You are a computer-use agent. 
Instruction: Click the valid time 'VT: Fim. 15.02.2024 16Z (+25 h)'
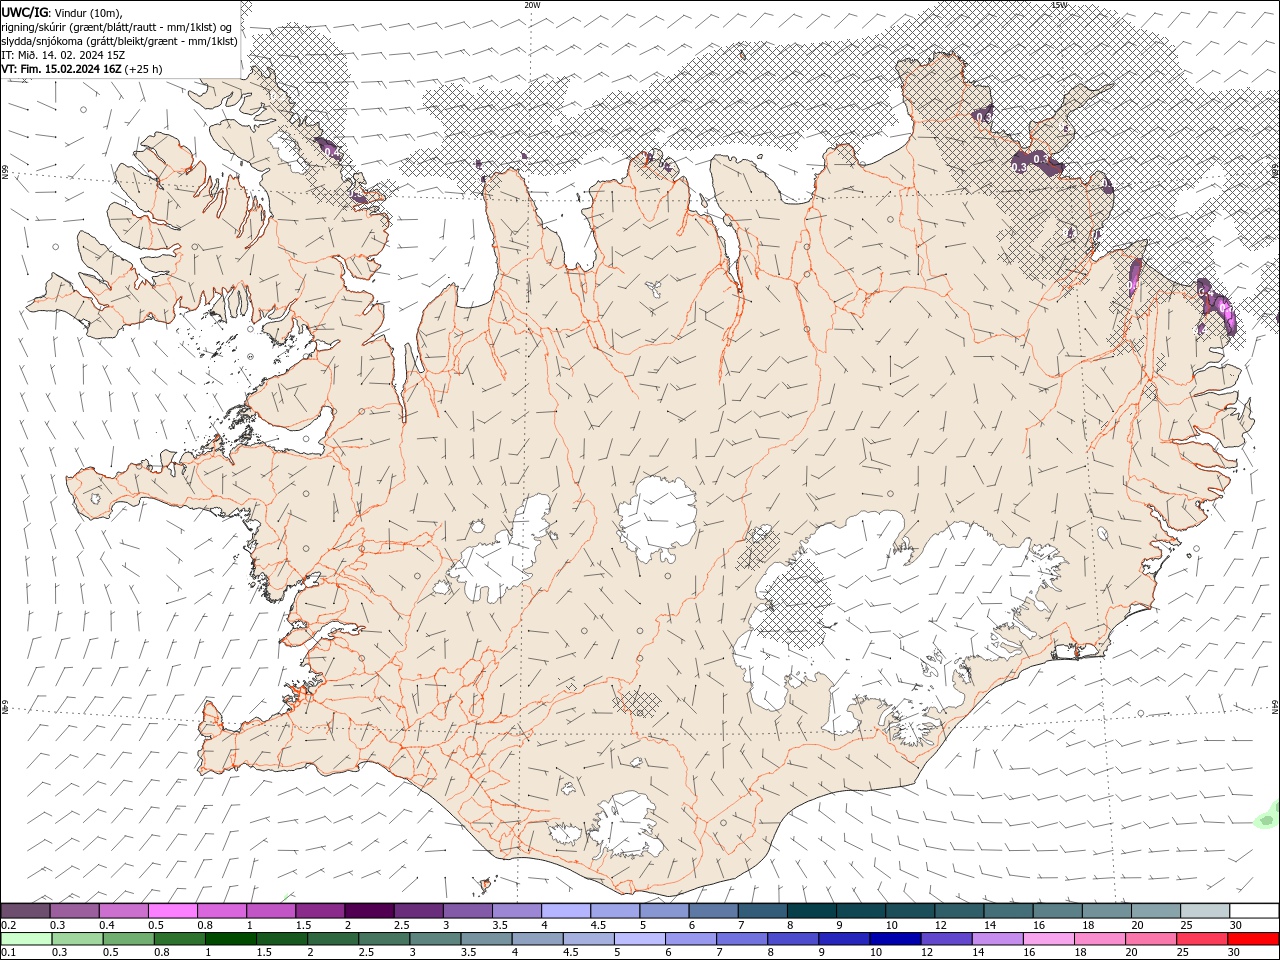pos(82,69)
